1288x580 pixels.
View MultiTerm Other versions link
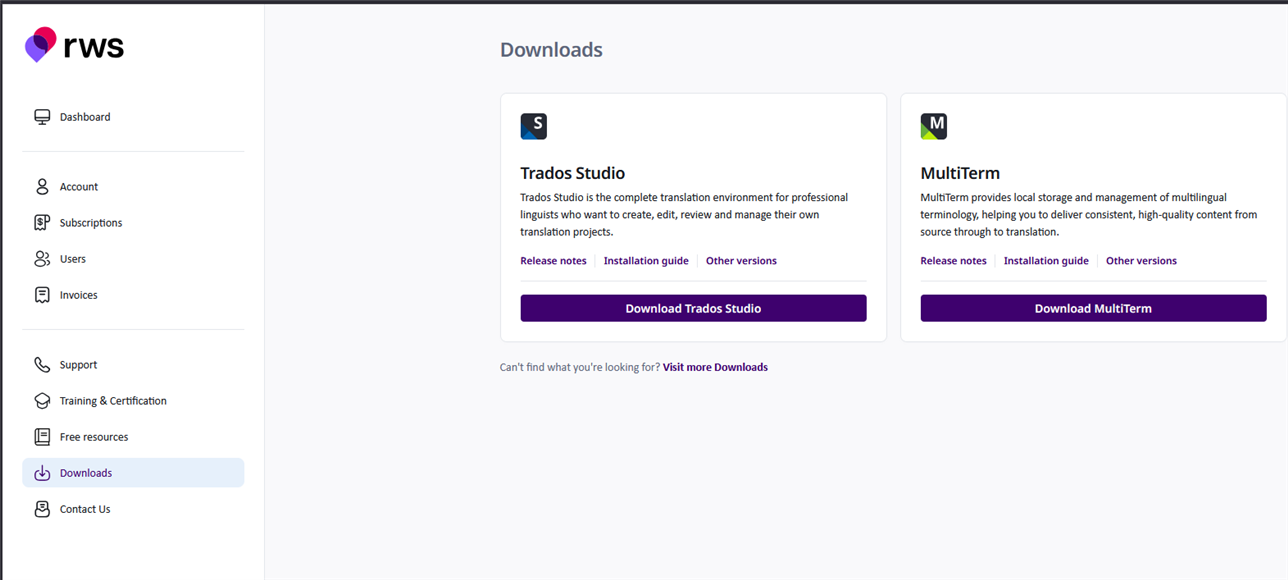[1141, 261]
